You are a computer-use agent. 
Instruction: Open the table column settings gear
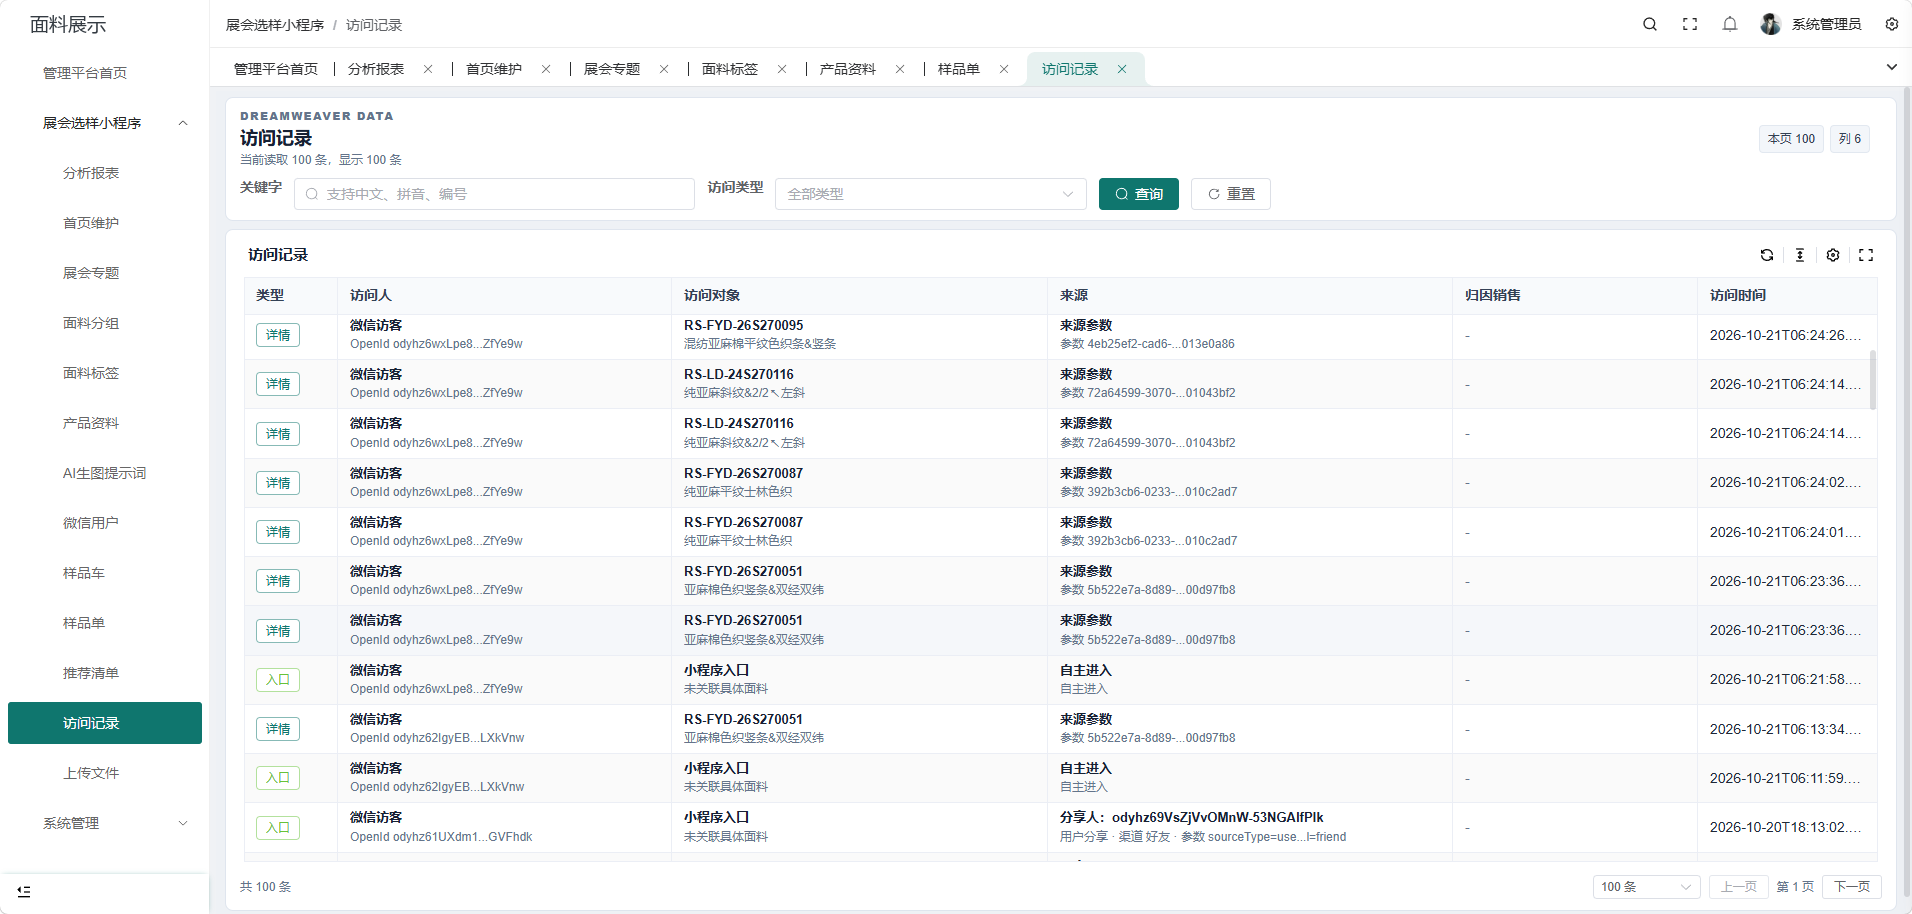[1833, 255]
